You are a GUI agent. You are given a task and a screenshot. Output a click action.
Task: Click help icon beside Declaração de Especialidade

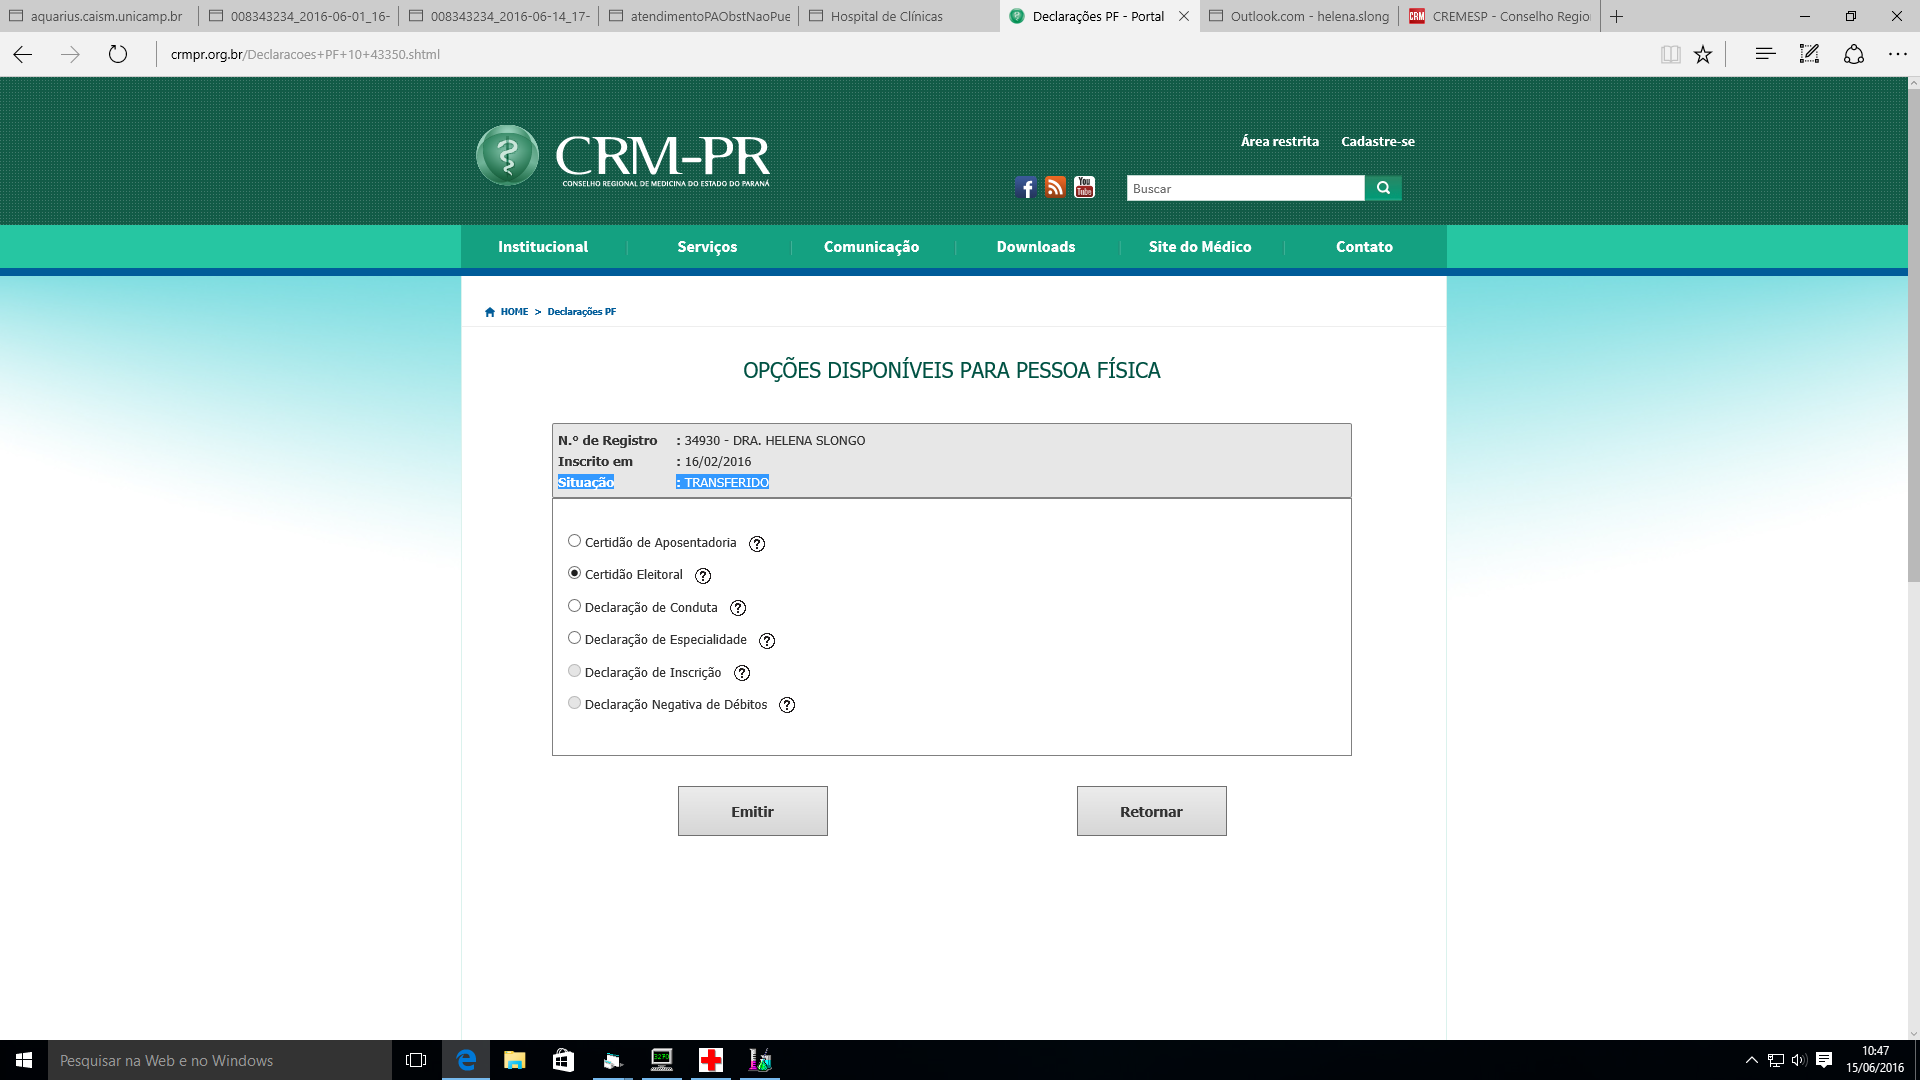[x=767, y=641]
